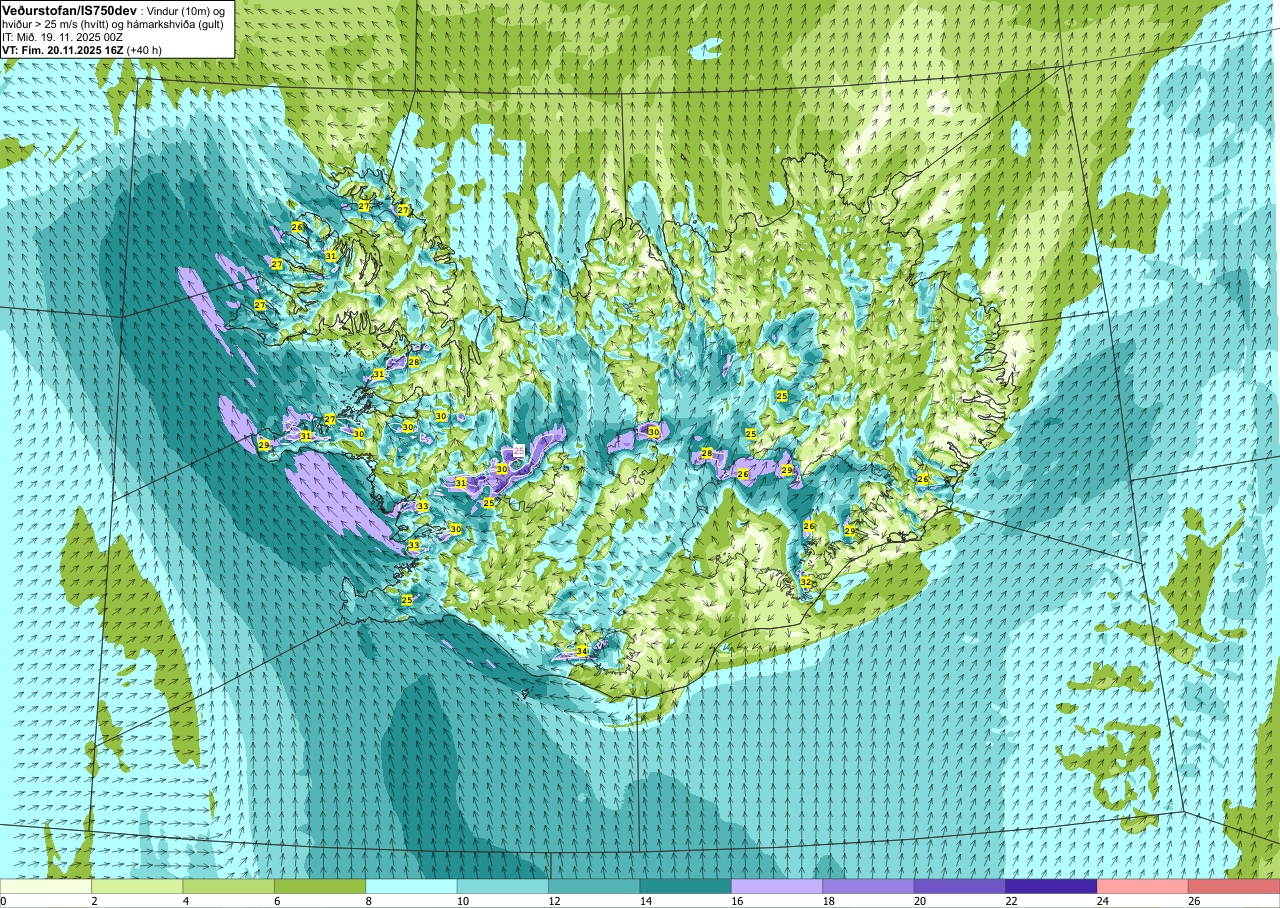
Task: Click the pale cream 0–2 m/s legend swatch
Action: click(x=46, y=886)
